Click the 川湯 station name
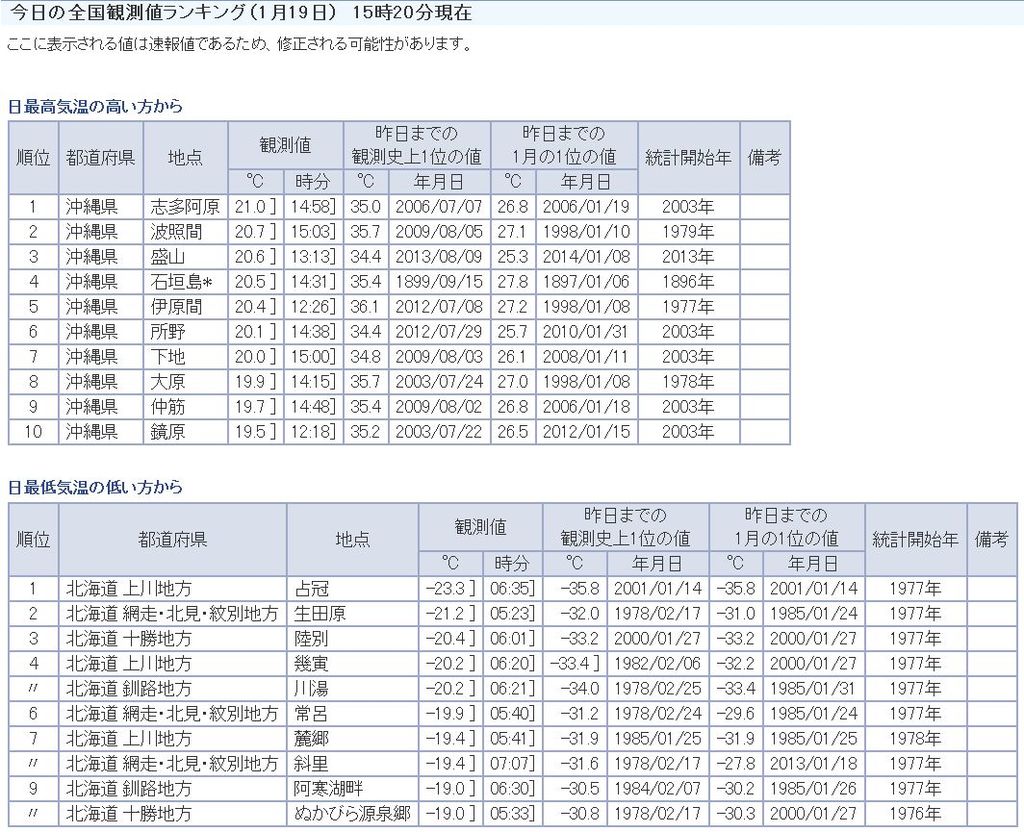This screenshot has height=832, width=1024. (311, 689)
